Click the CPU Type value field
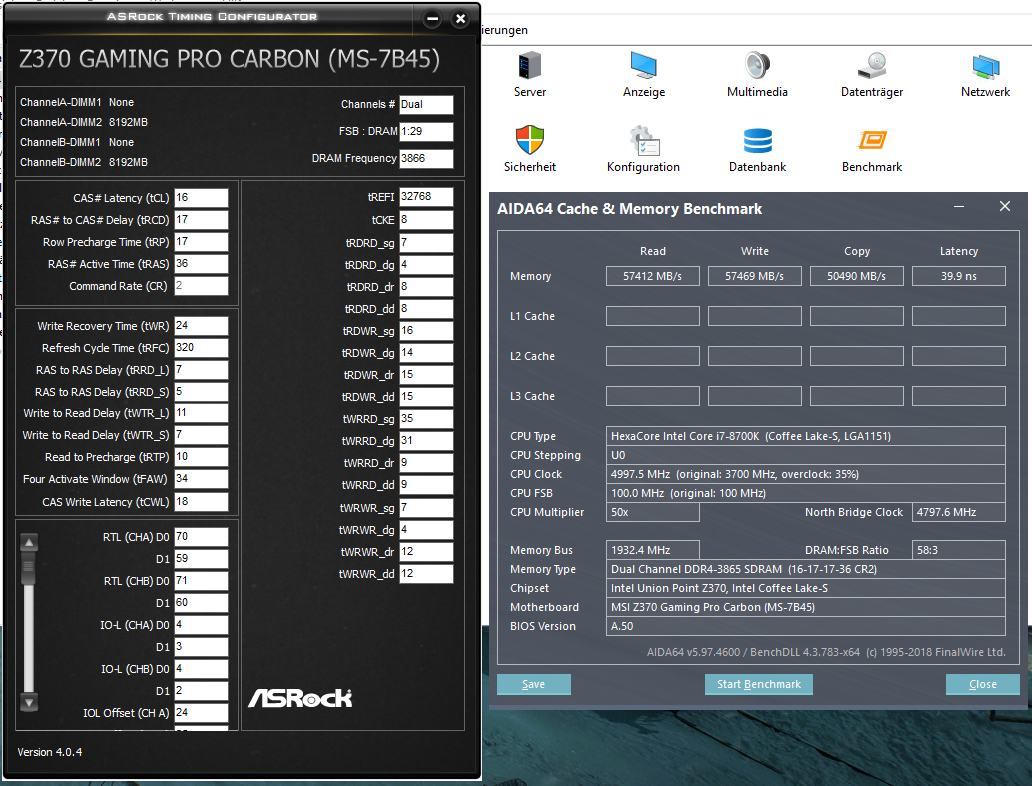 [x=806, y=436]
